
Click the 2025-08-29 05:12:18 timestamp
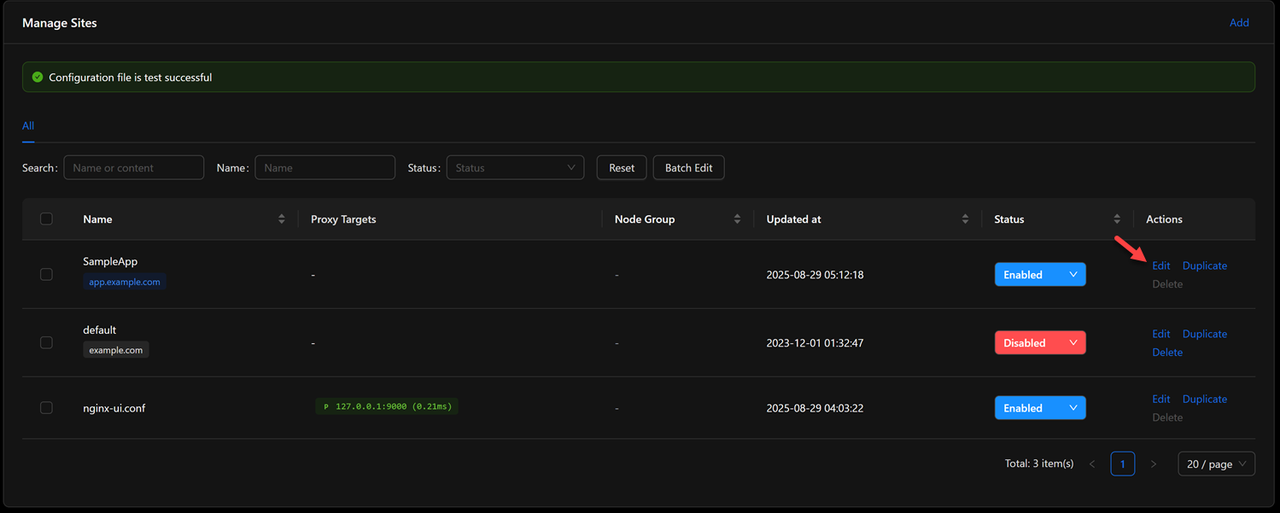tap(814, 275)
